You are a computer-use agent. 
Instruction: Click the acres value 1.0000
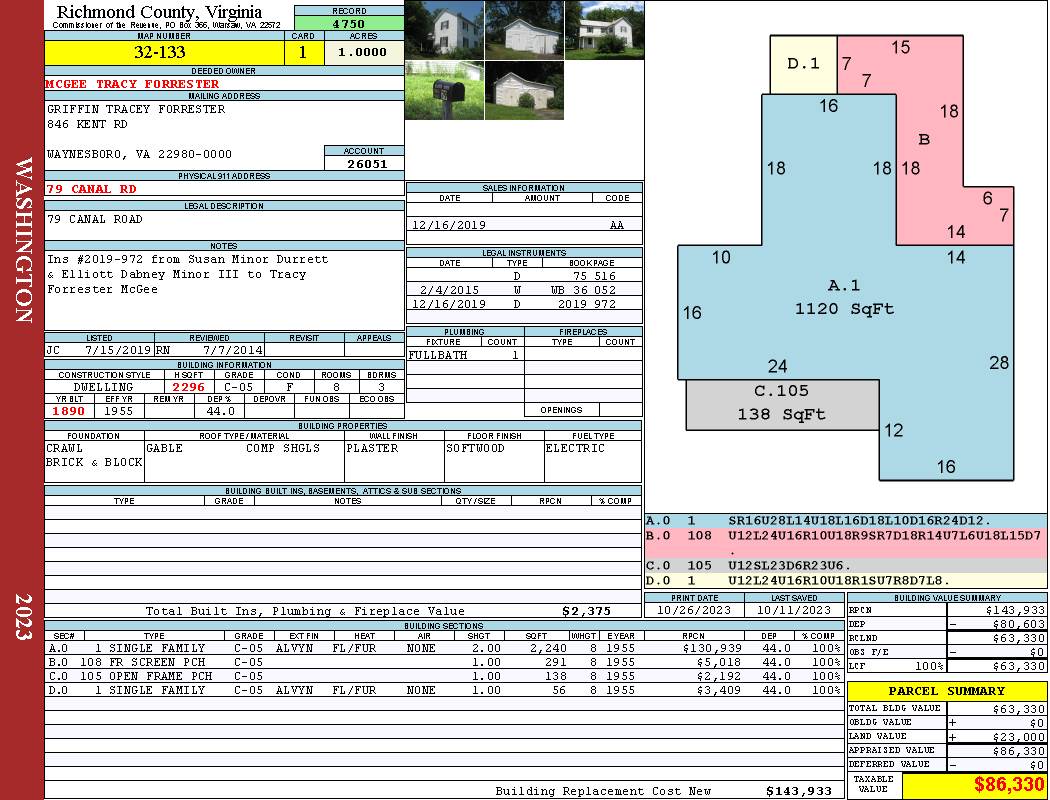click(x=362, y=52)
